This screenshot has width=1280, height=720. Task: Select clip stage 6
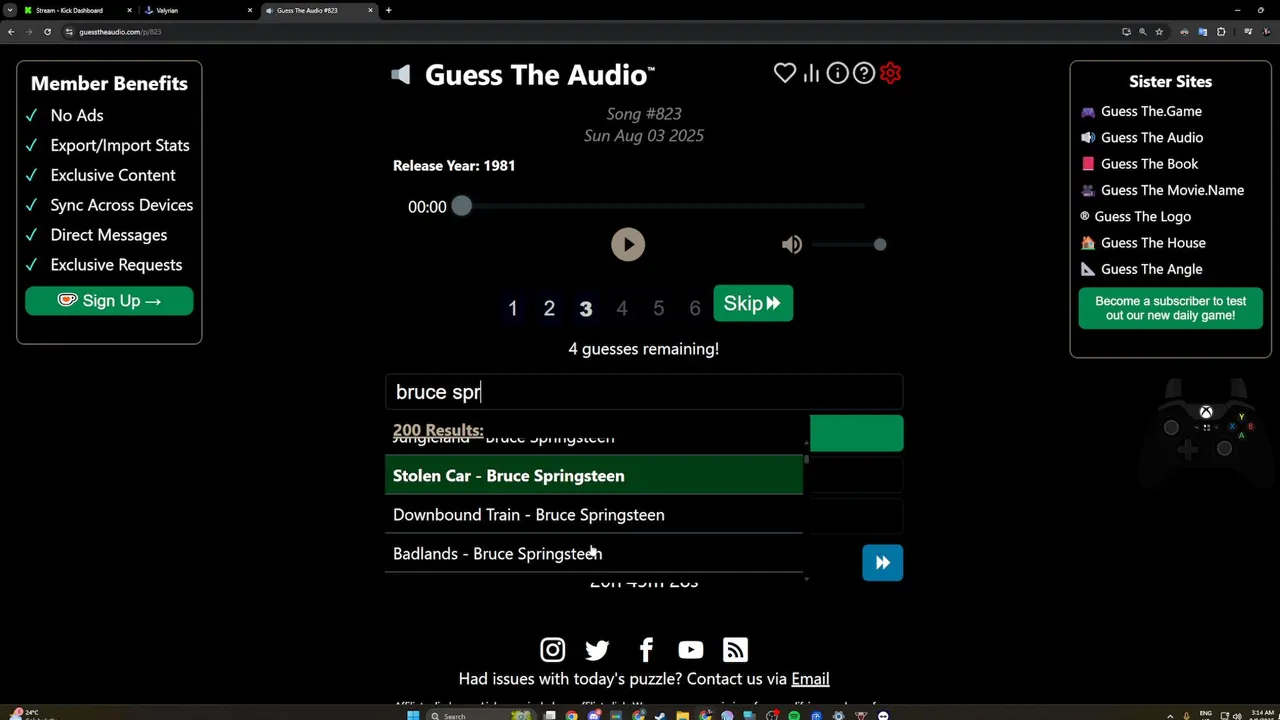(695, 308)
